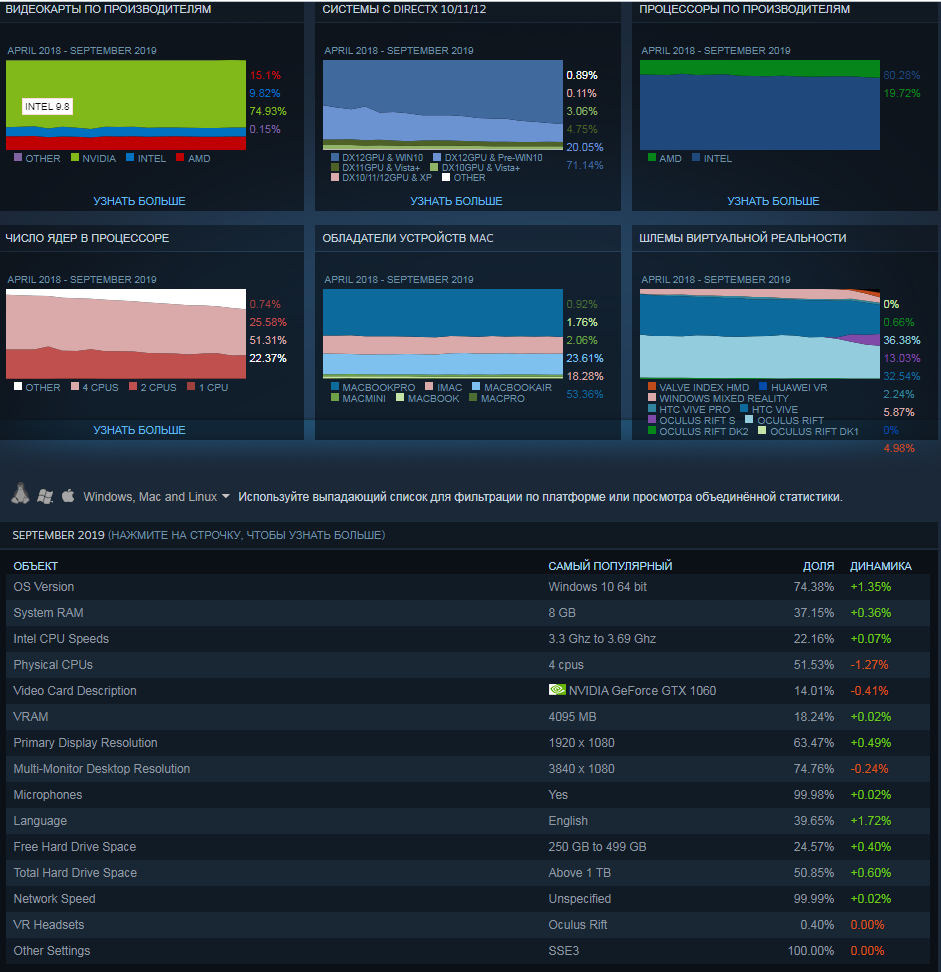This screenshot has width=941, height=972.
Task: Click the OTHER purple legend swatch in video cards
Action: (18, 157)
